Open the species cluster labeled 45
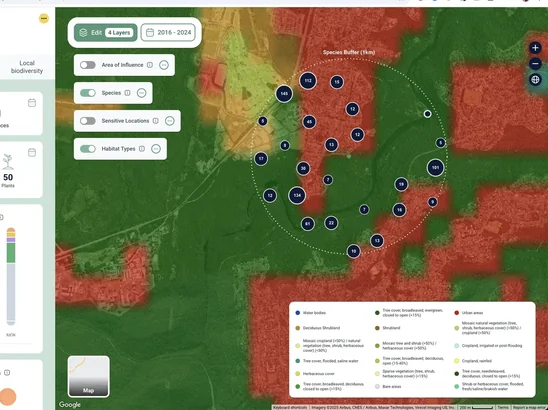 (309, 122)
